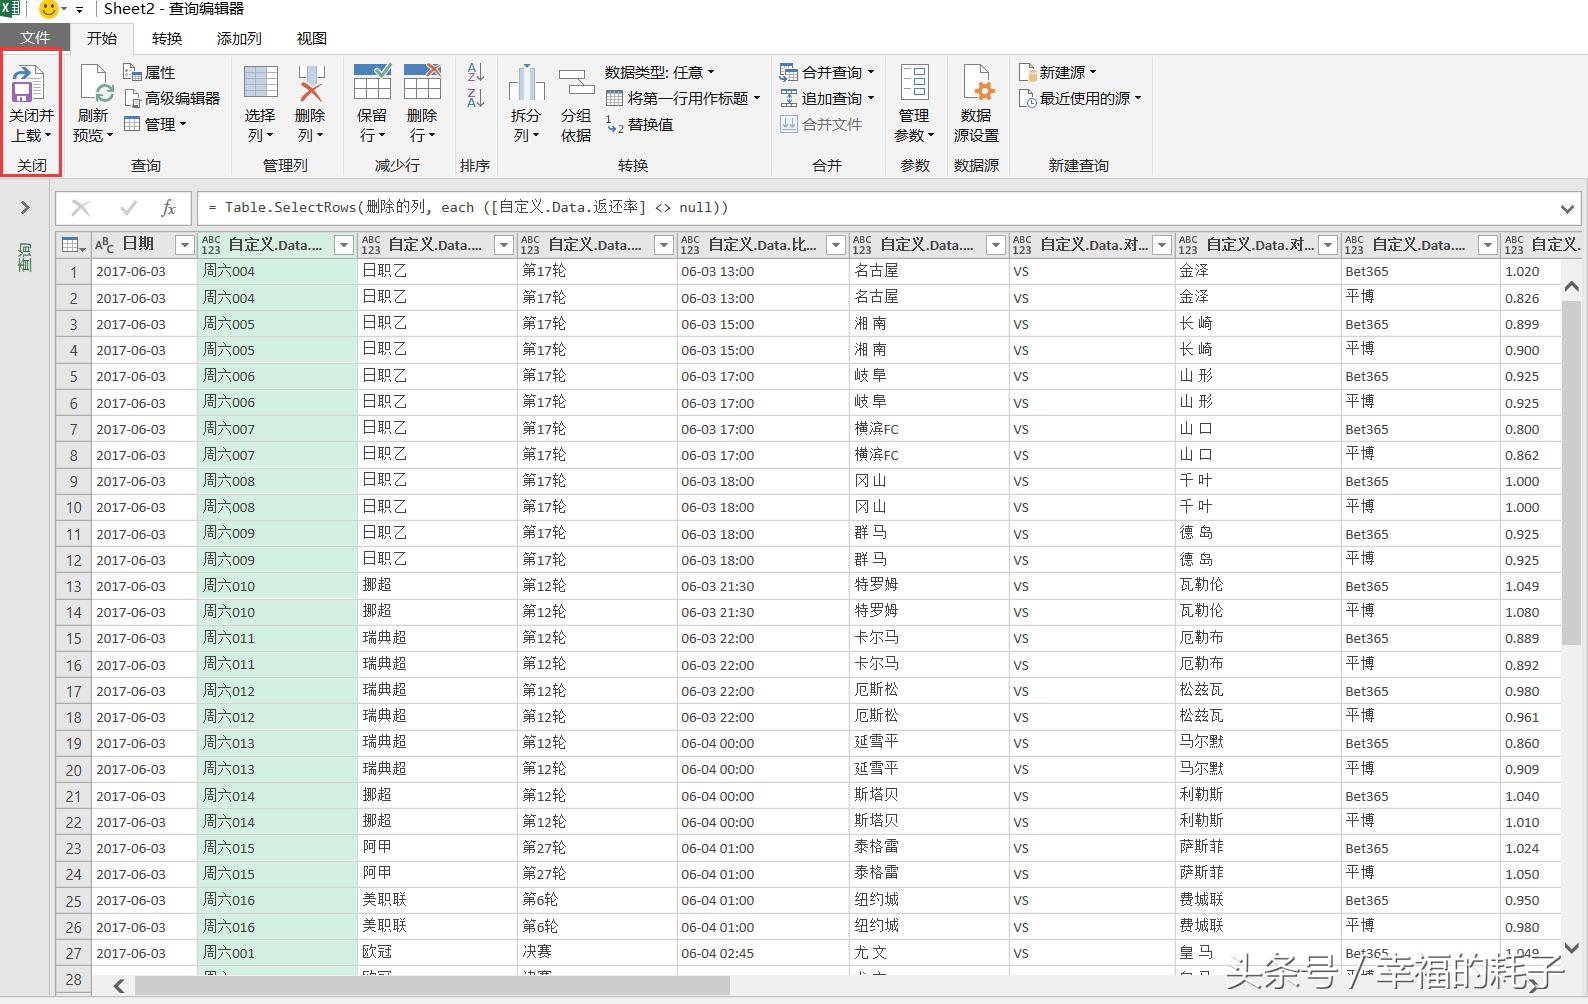This screenshot has width=1588, height=1004.
Task: Click Use First Row as Headers (将第一行用作标题)
Action: (682, 98)
